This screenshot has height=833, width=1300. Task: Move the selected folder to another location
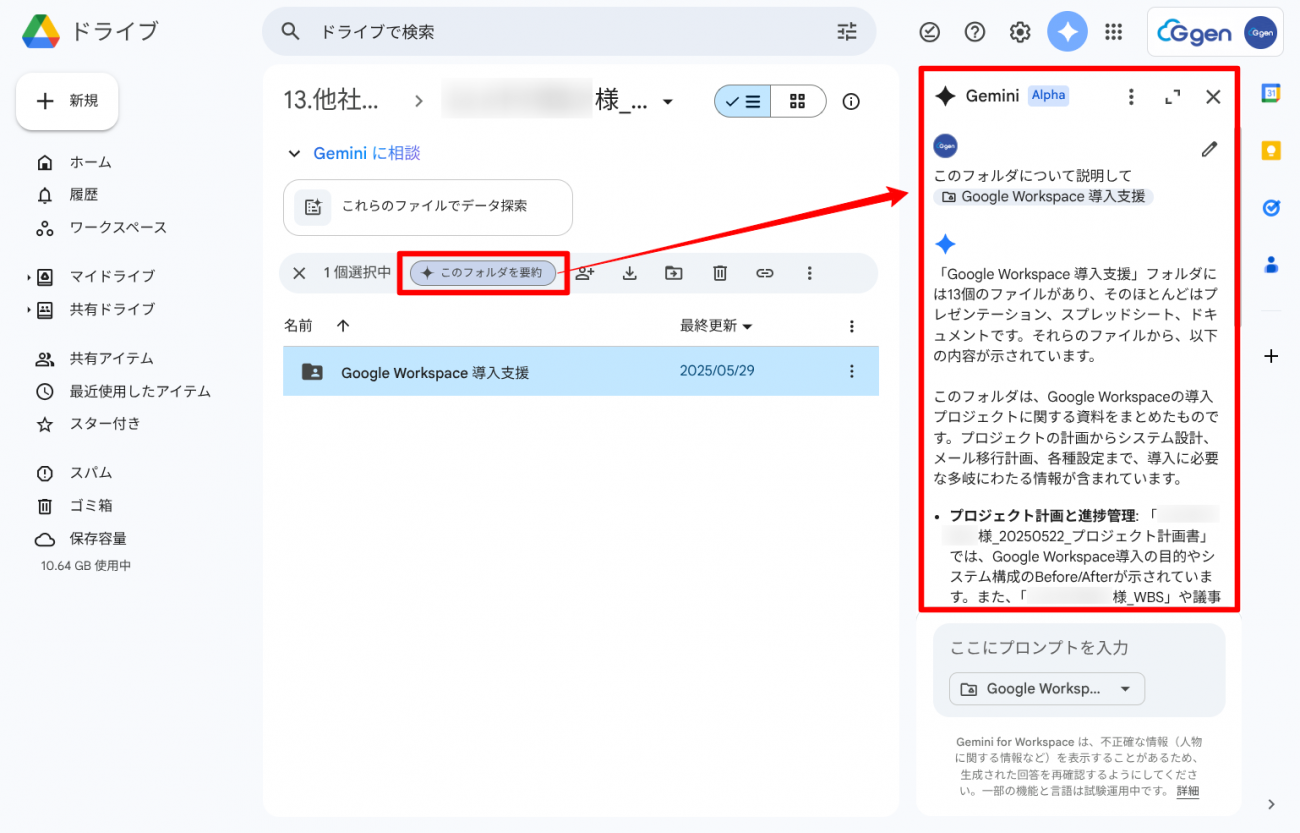[674, 273]
